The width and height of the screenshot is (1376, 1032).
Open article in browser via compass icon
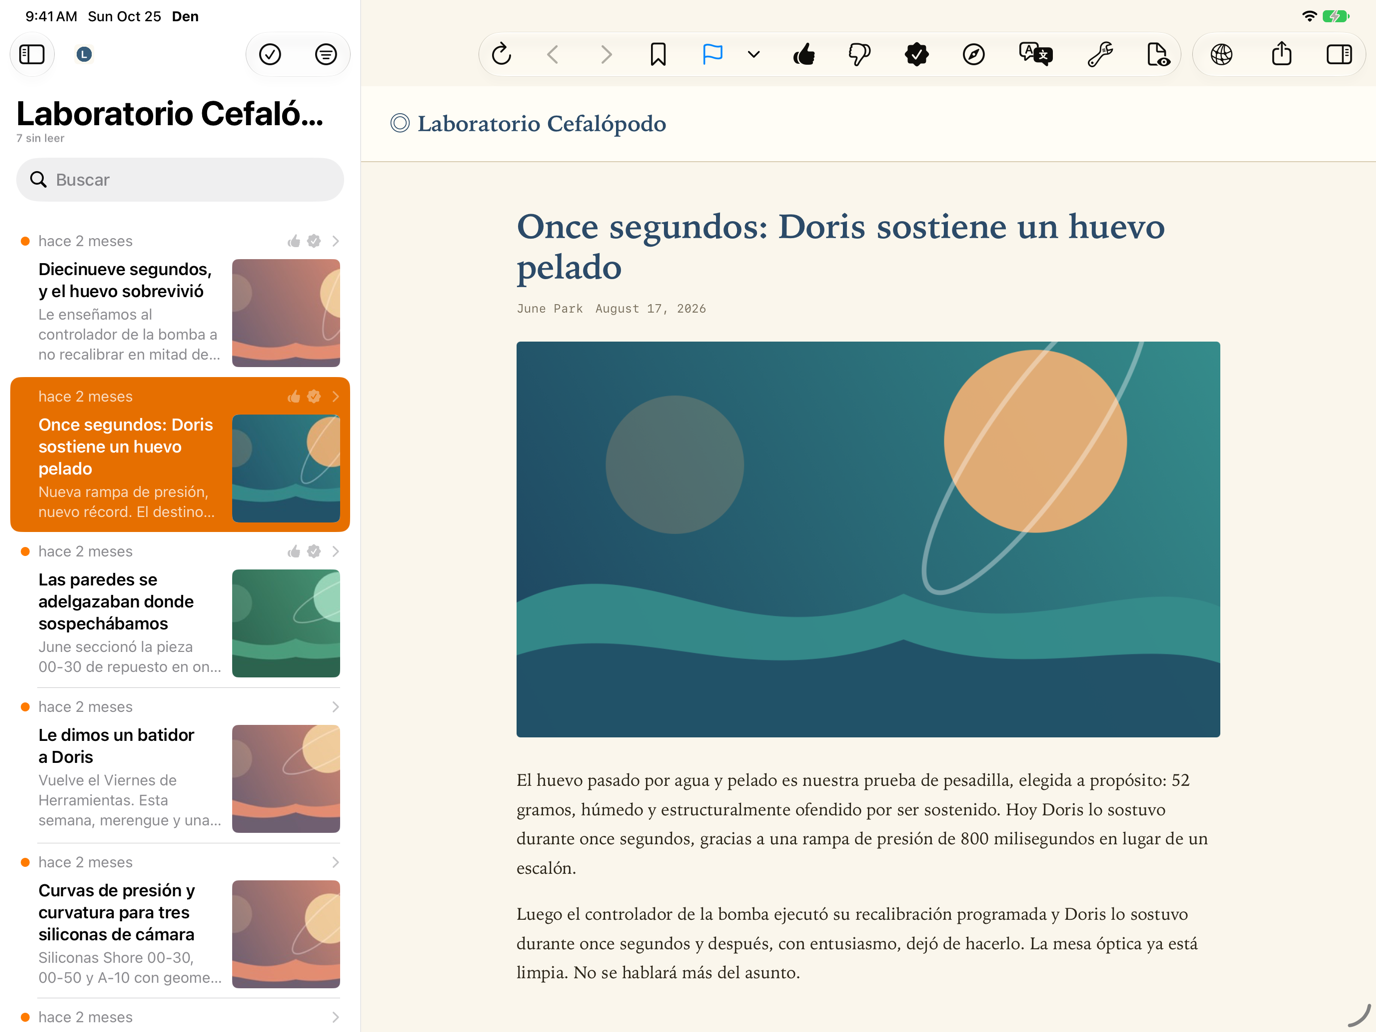coord(974,54)
